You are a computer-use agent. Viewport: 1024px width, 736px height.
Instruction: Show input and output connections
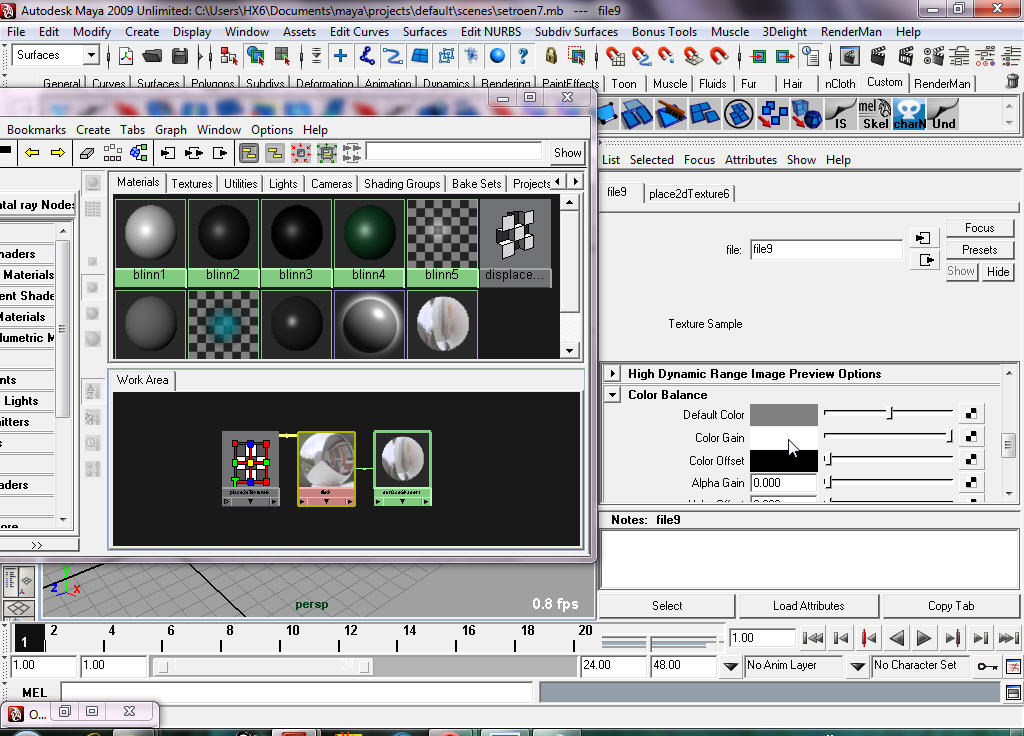194,153
